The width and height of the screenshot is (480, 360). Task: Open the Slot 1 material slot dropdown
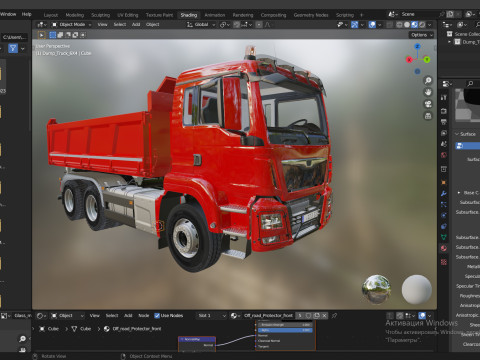tap(212, 315)
